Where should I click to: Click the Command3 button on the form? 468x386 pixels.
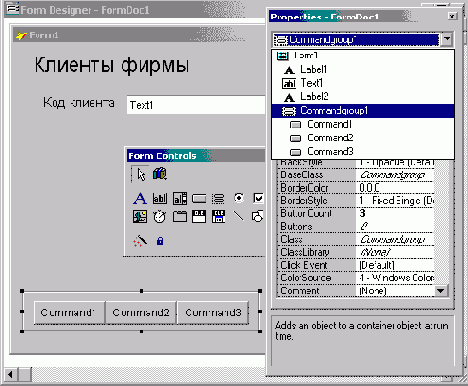coord(213,313)
